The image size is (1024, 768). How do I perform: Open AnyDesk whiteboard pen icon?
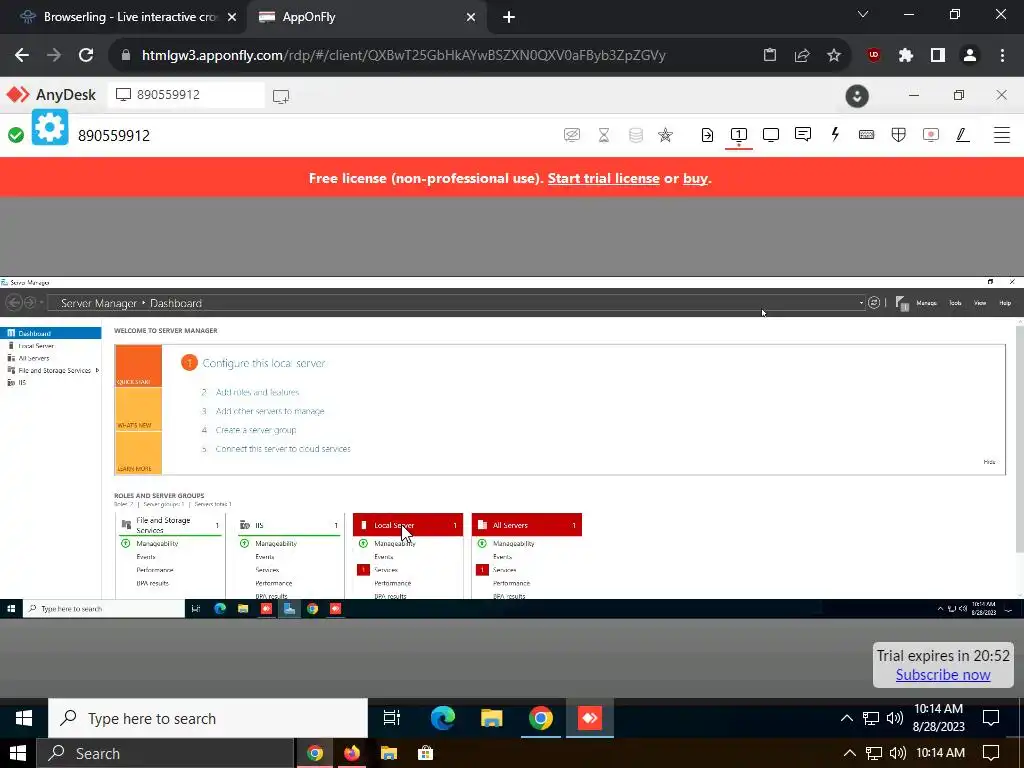tap(963, 135)
